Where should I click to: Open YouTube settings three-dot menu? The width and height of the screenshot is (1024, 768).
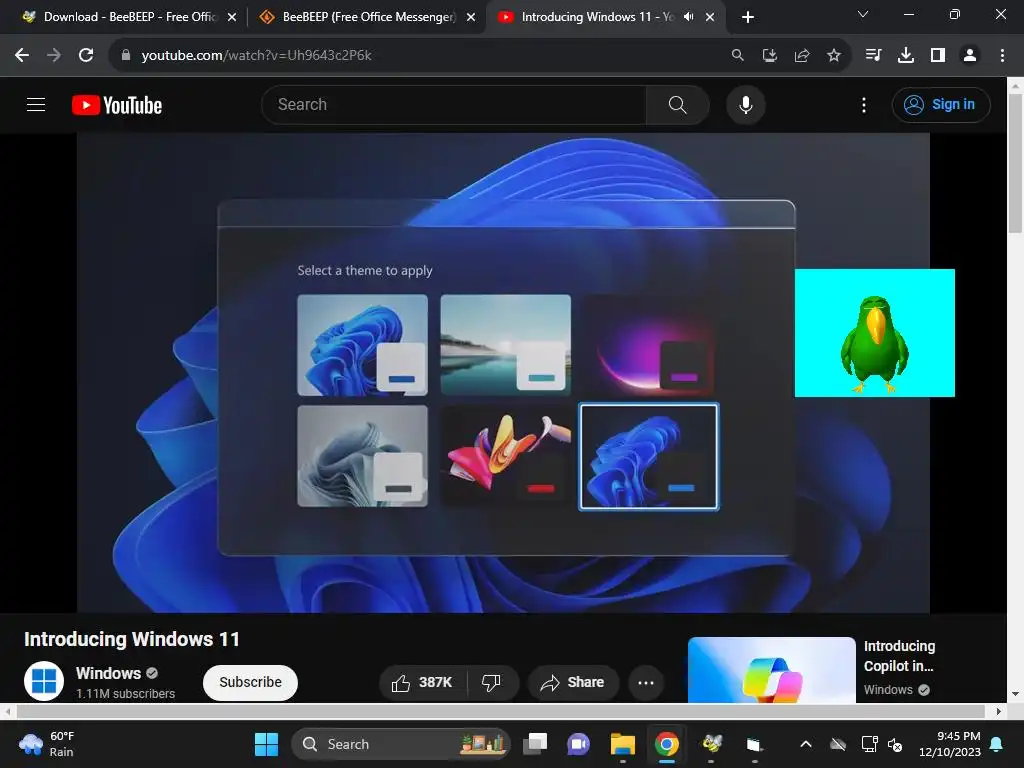[x=864, y=104]
